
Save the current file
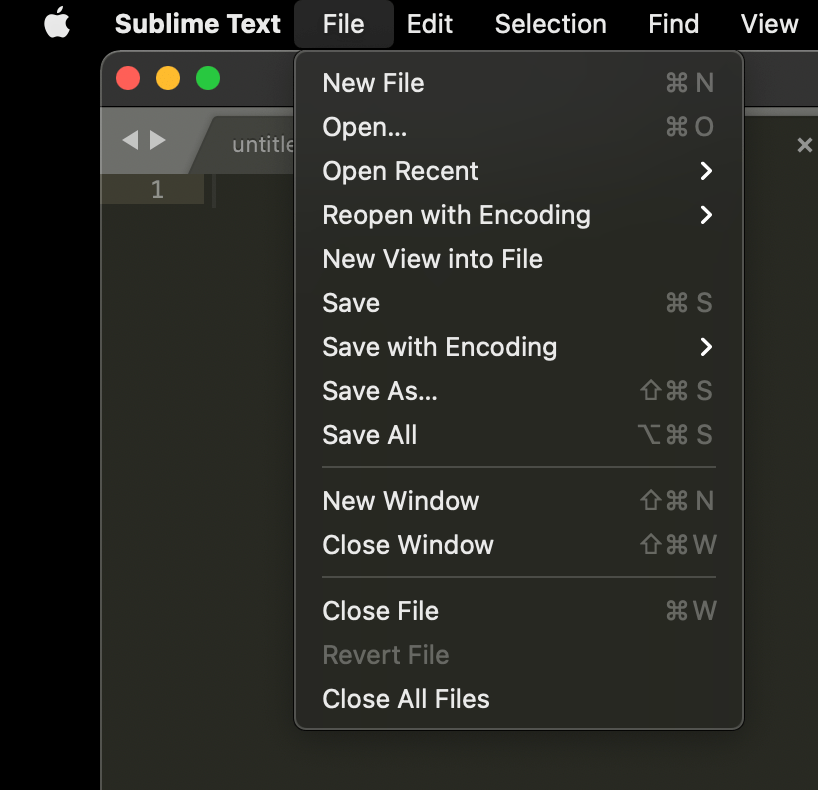[350, 303]
